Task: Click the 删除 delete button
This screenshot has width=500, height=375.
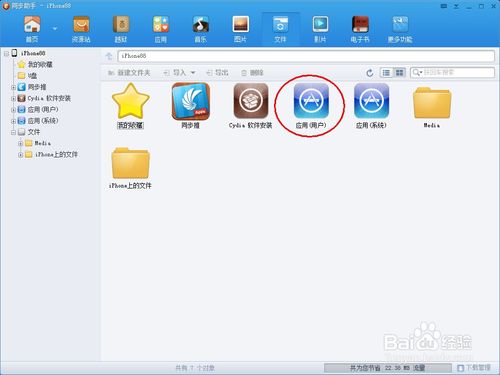Action: coord(252,73)
